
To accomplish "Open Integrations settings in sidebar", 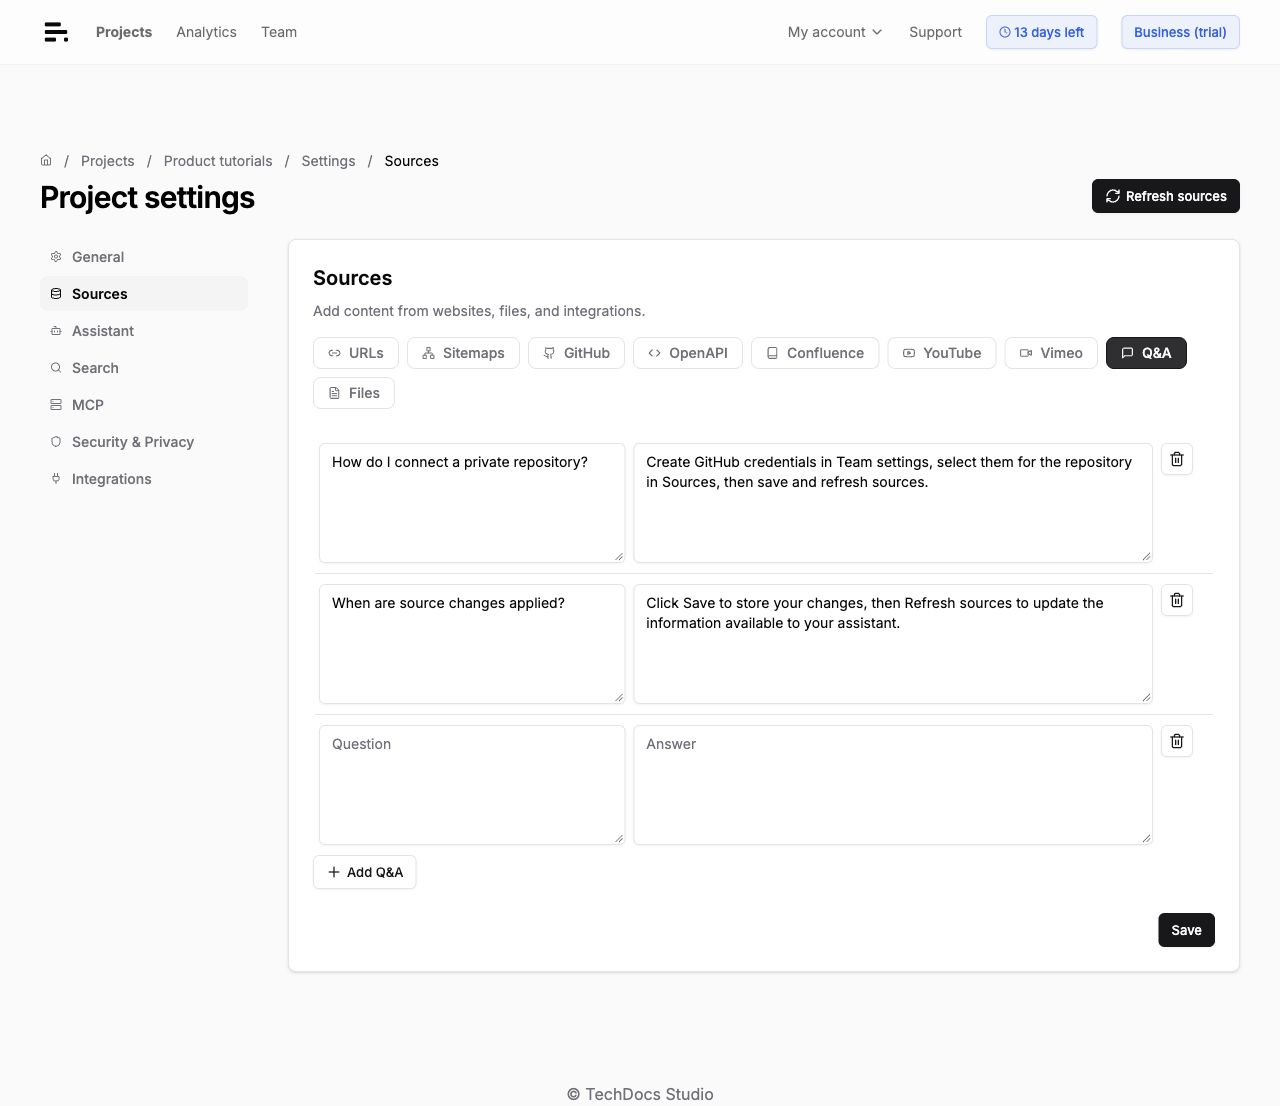I will tap(144, 479).
